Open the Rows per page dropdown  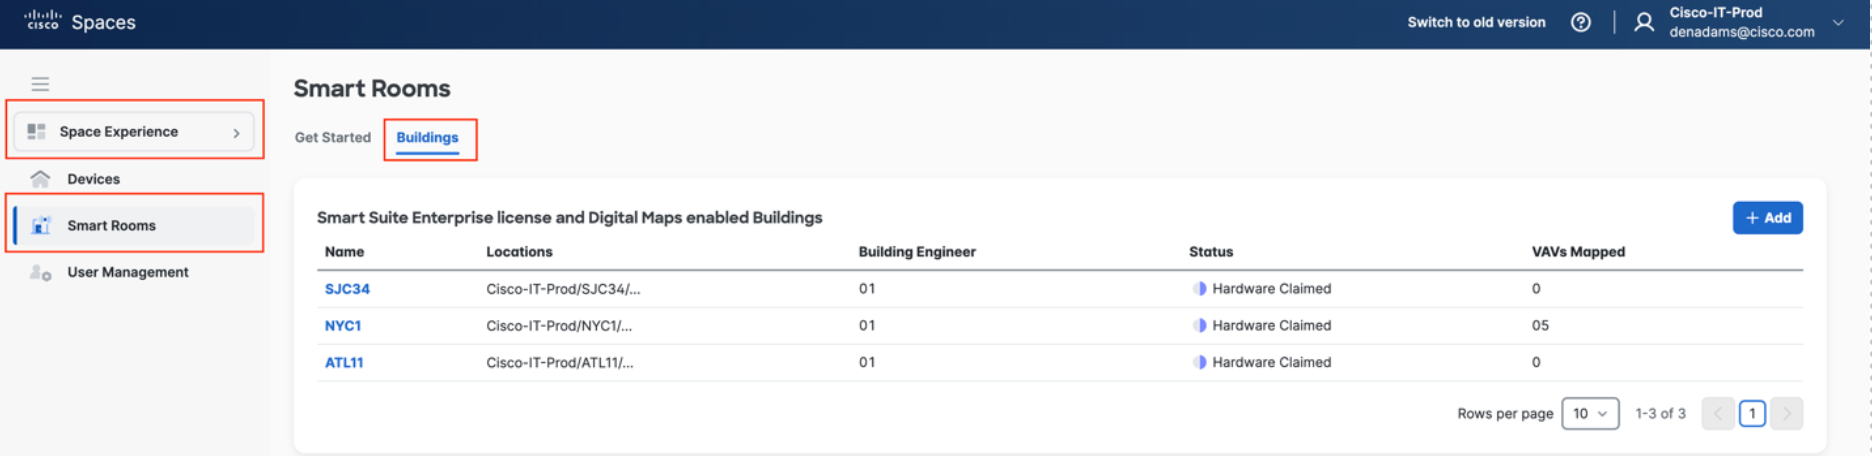[1590, 414]
